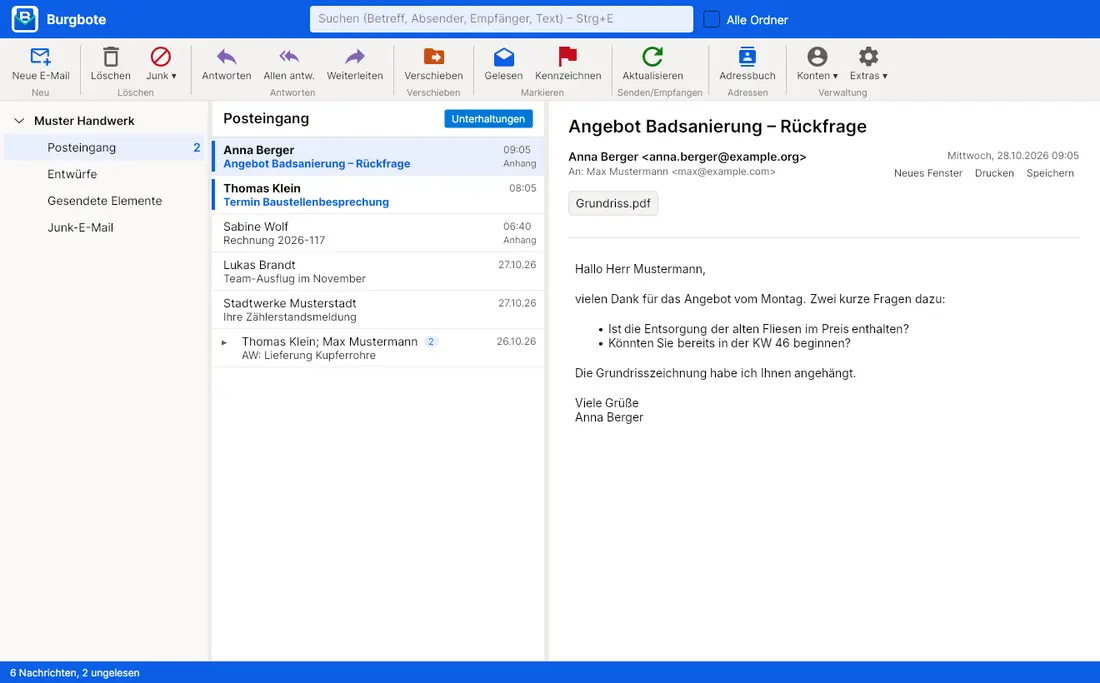The image size is (1100, 683).
Task: Click the recipient line Max Mustermann
Action: click(672, 172)
